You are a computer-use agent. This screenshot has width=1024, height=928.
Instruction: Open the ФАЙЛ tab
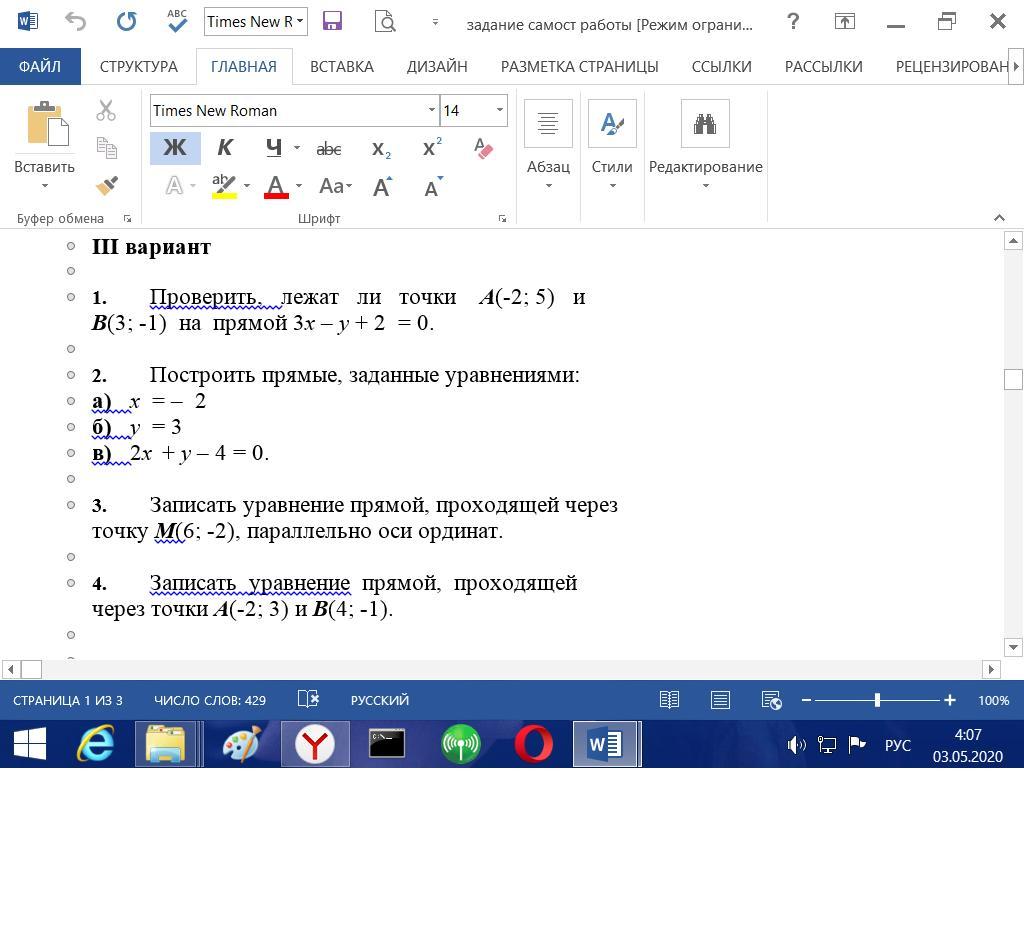pyautogui.click(x=40, y=67)
